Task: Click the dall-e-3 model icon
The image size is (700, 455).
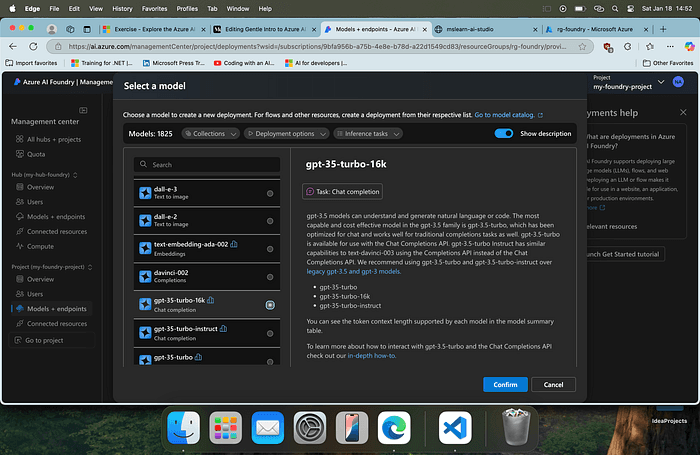Action: tap(145, 193)
